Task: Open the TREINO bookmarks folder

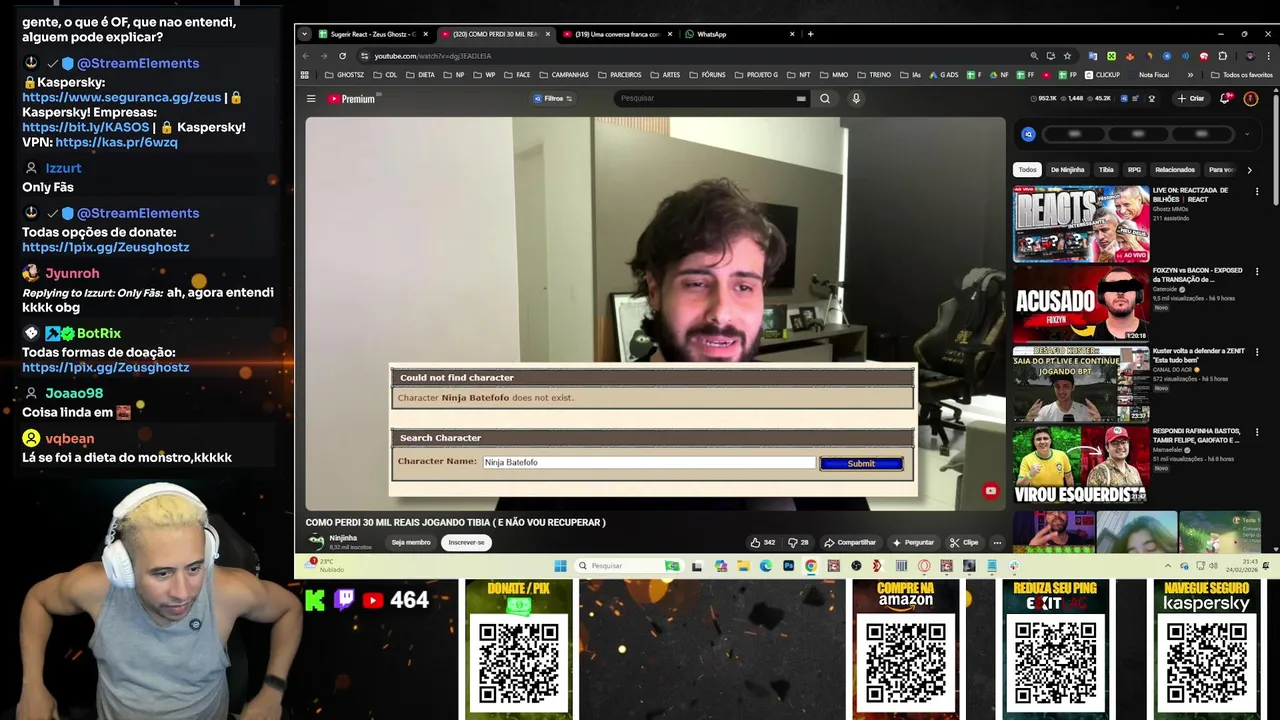Action: click(874, 75)
